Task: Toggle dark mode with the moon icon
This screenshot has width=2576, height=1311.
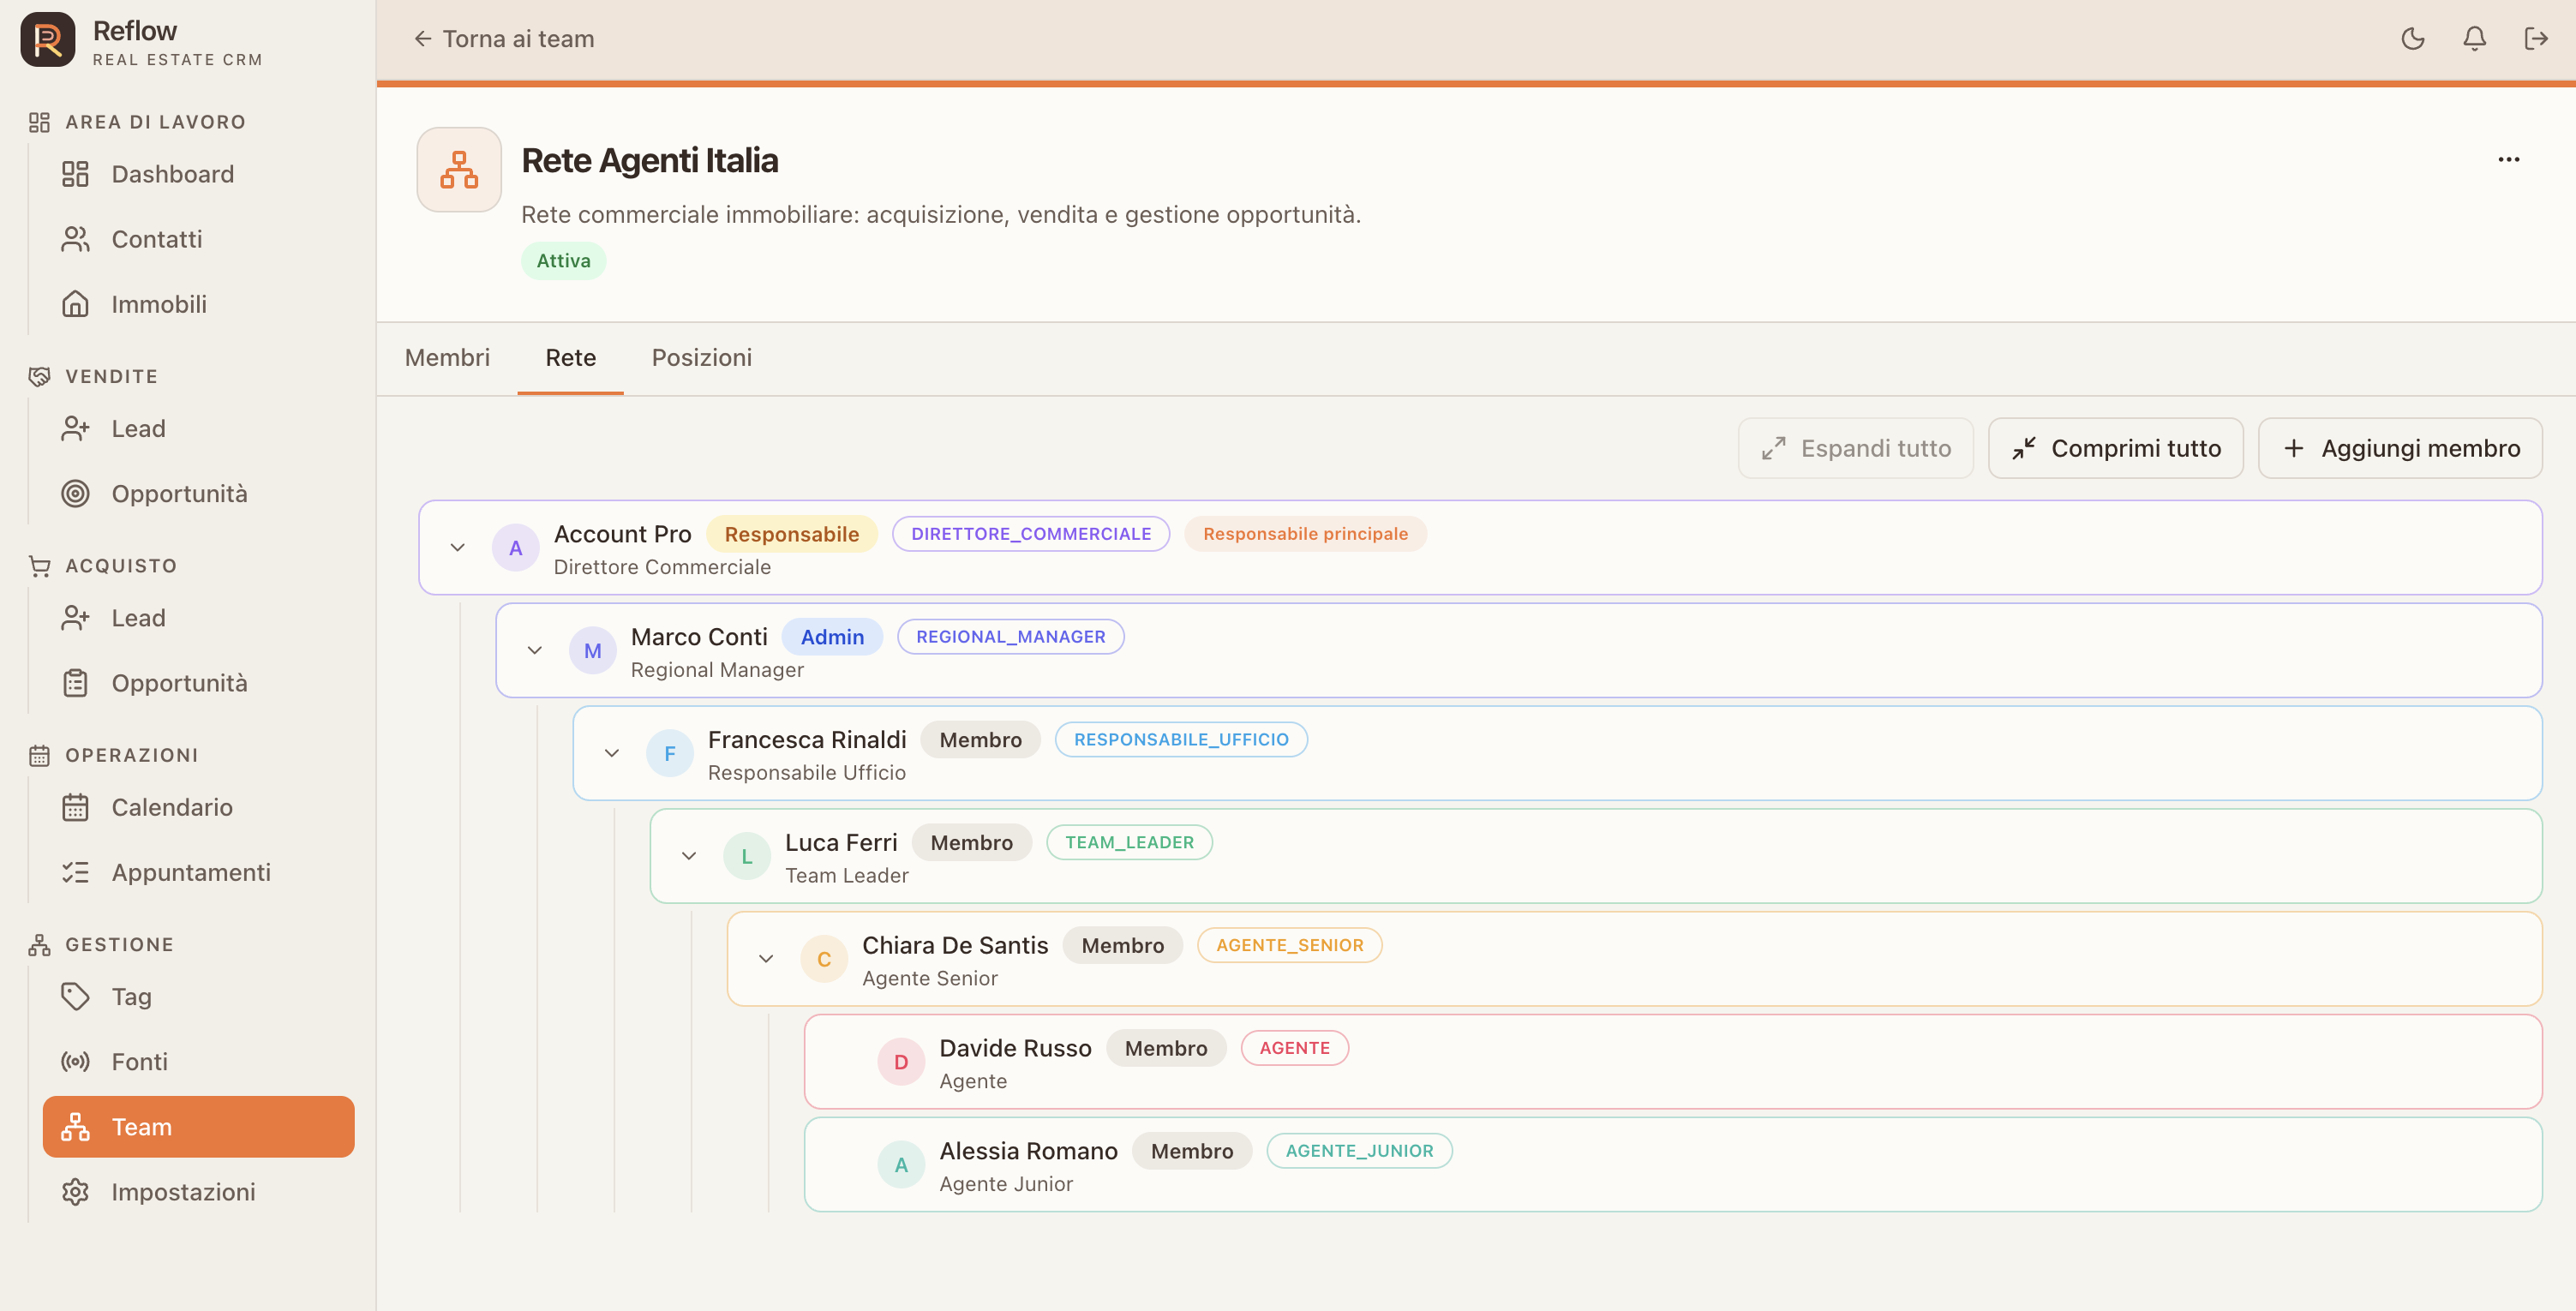Action: point(2412,39)
